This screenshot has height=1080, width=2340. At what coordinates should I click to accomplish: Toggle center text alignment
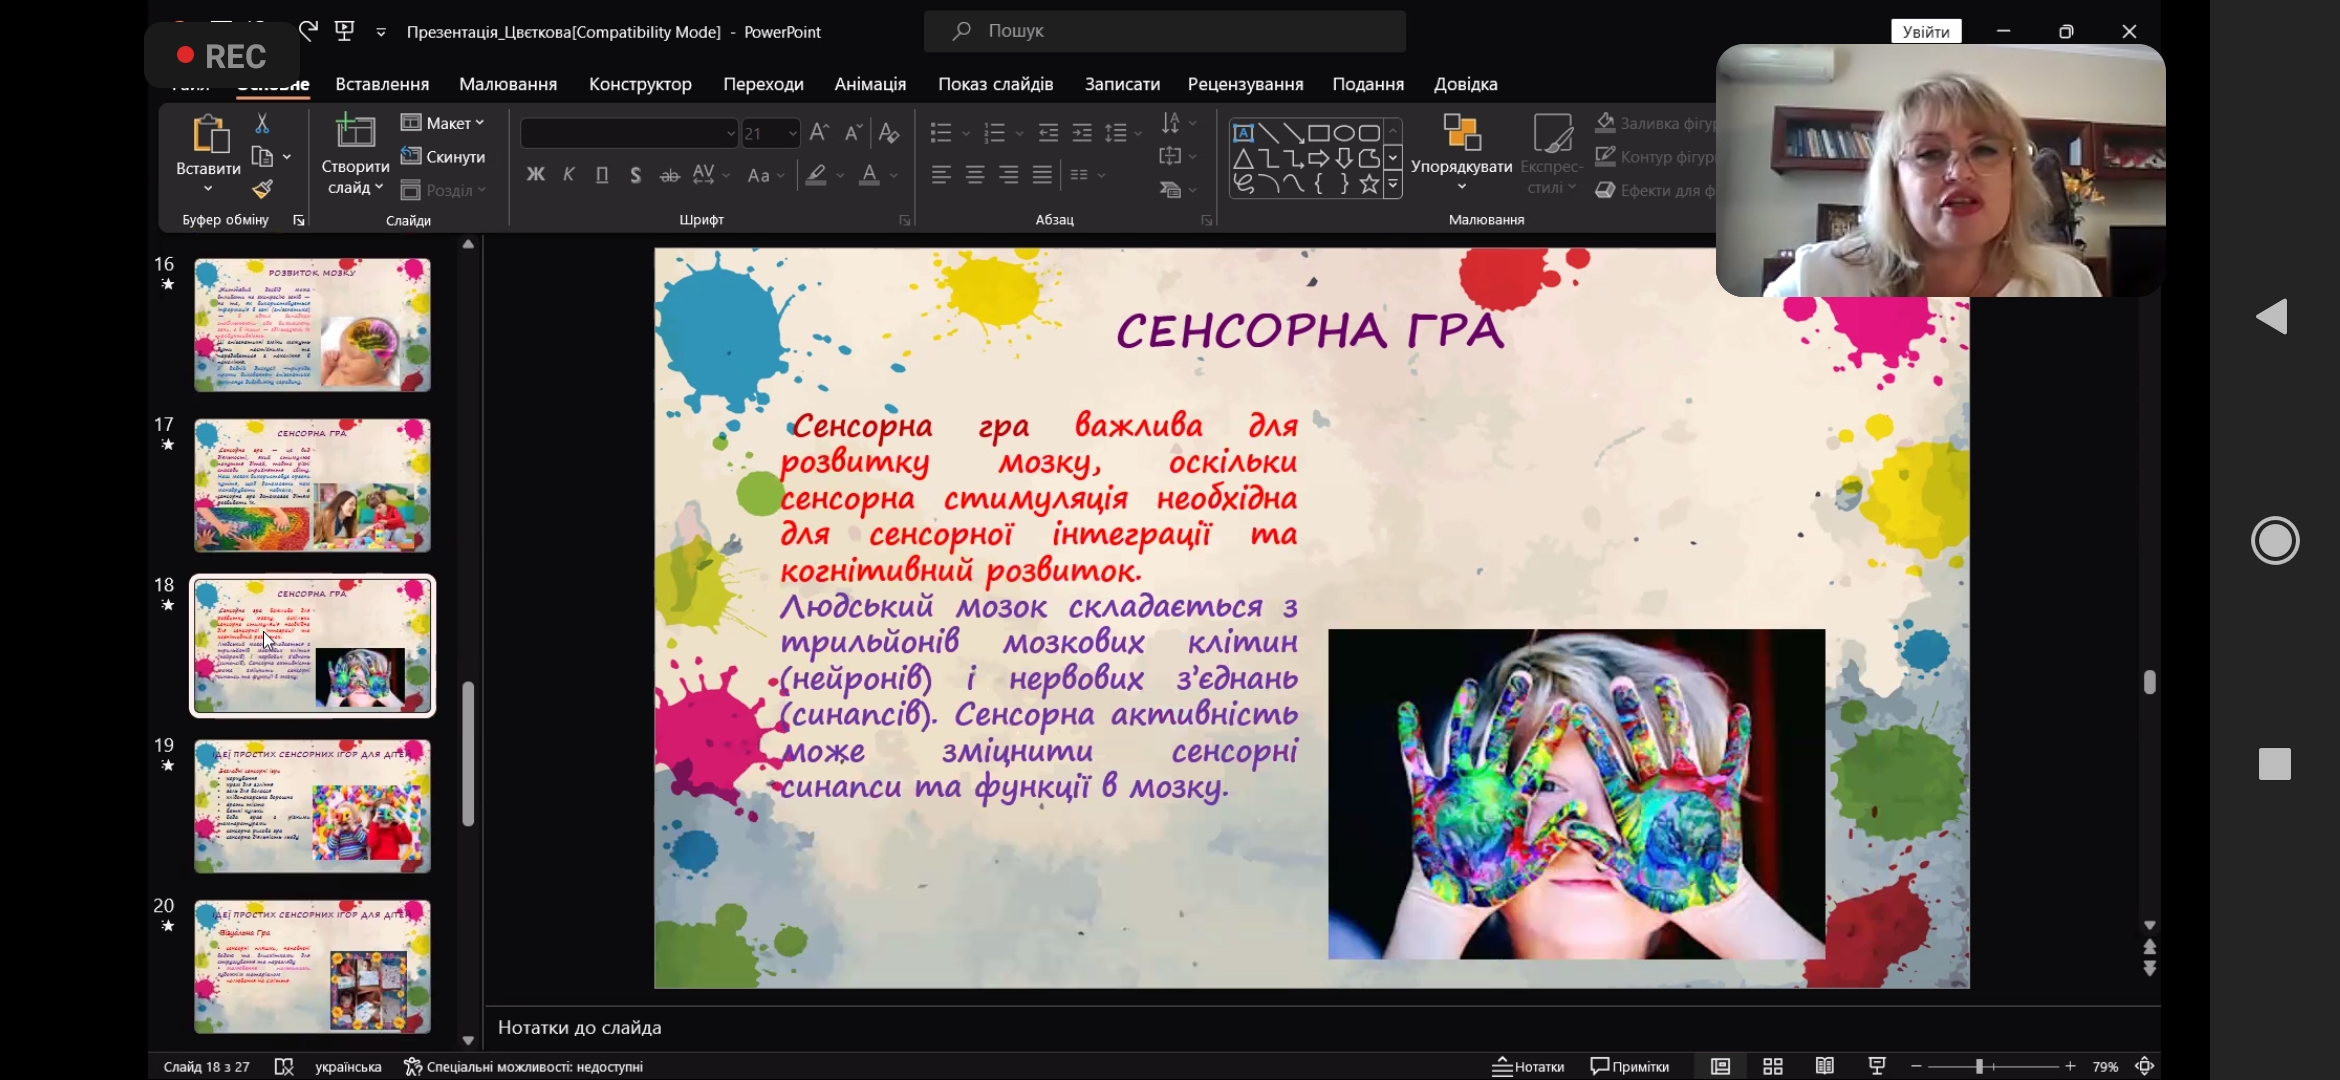pyautogui.click(x=975, y=175)
